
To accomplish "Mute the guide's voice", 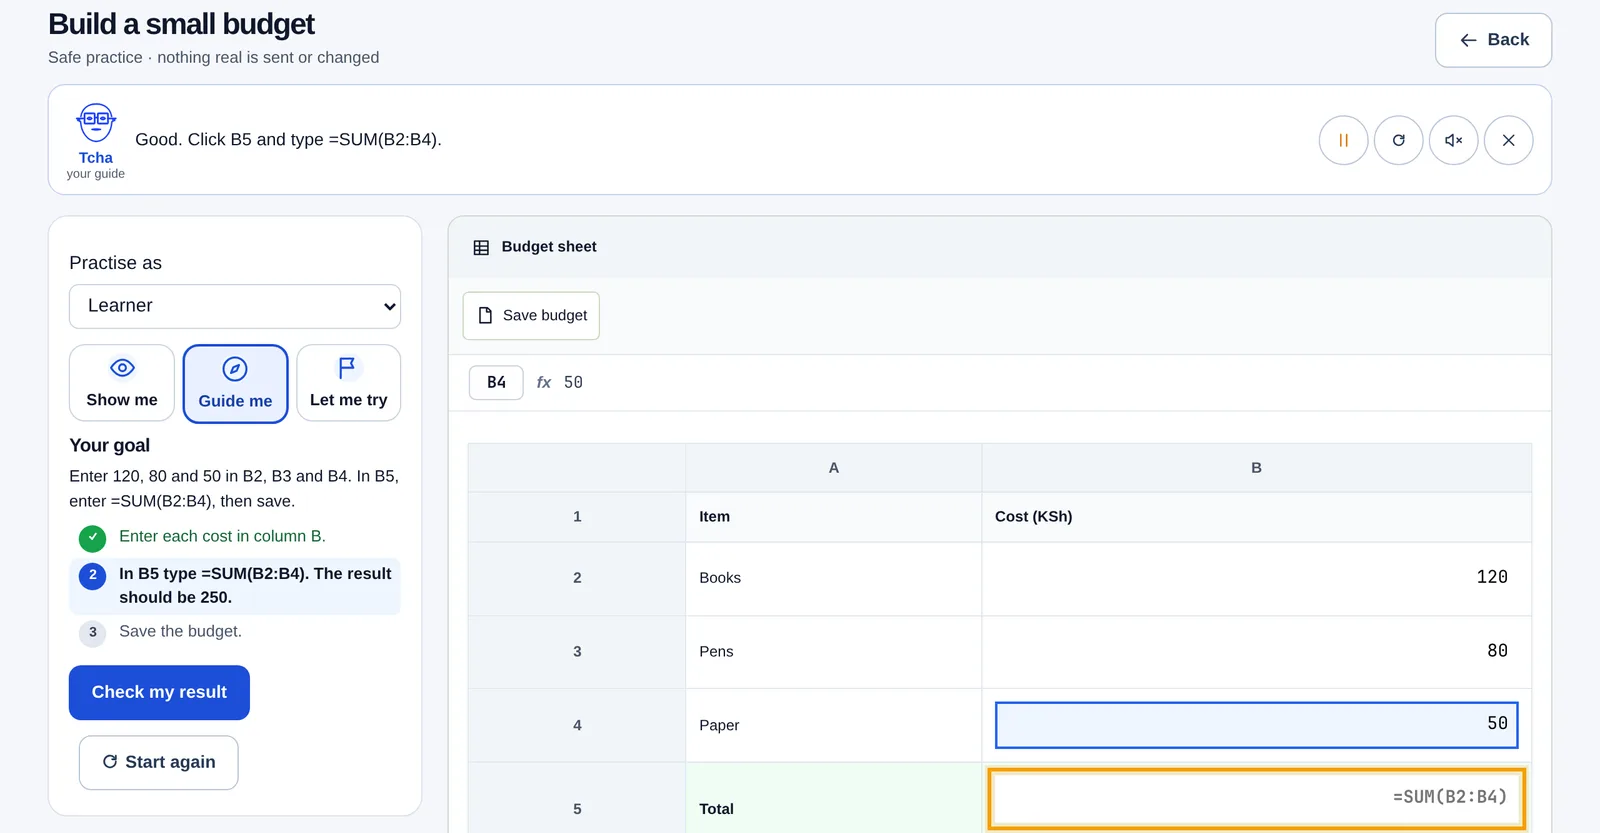I will tap(1453, 140).
